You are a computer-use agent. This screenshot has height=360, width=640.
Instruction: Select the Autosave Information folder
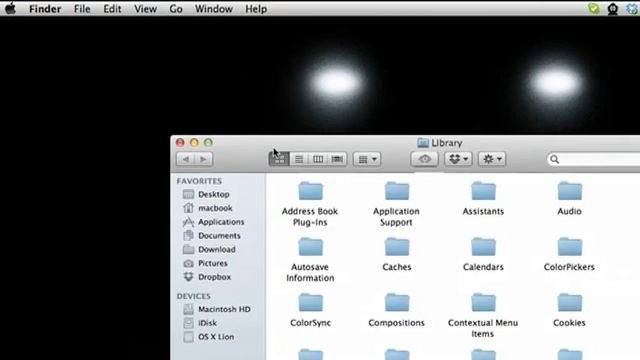pyautogui.click(x=310, y=260)
